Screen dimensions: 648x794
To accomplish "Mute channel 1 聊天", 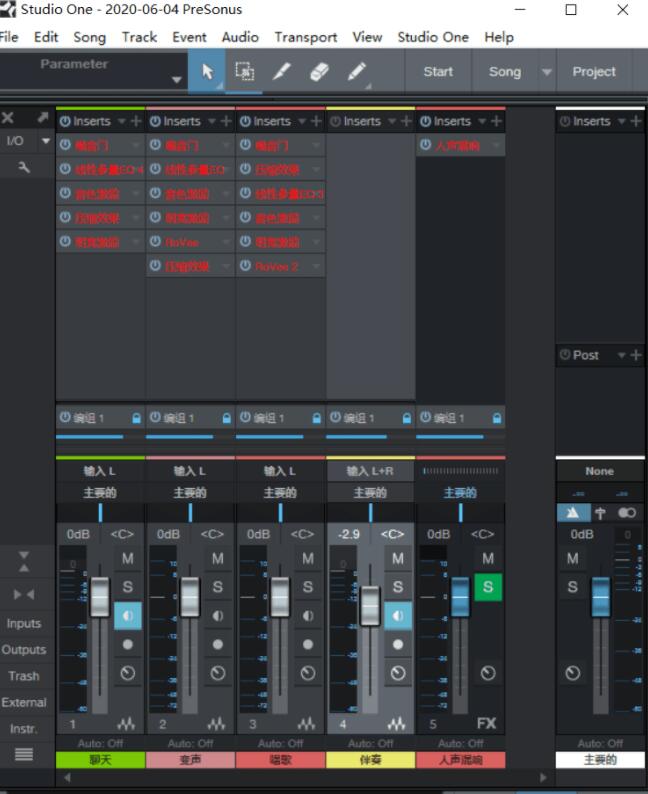I will [x=128, y=559].
